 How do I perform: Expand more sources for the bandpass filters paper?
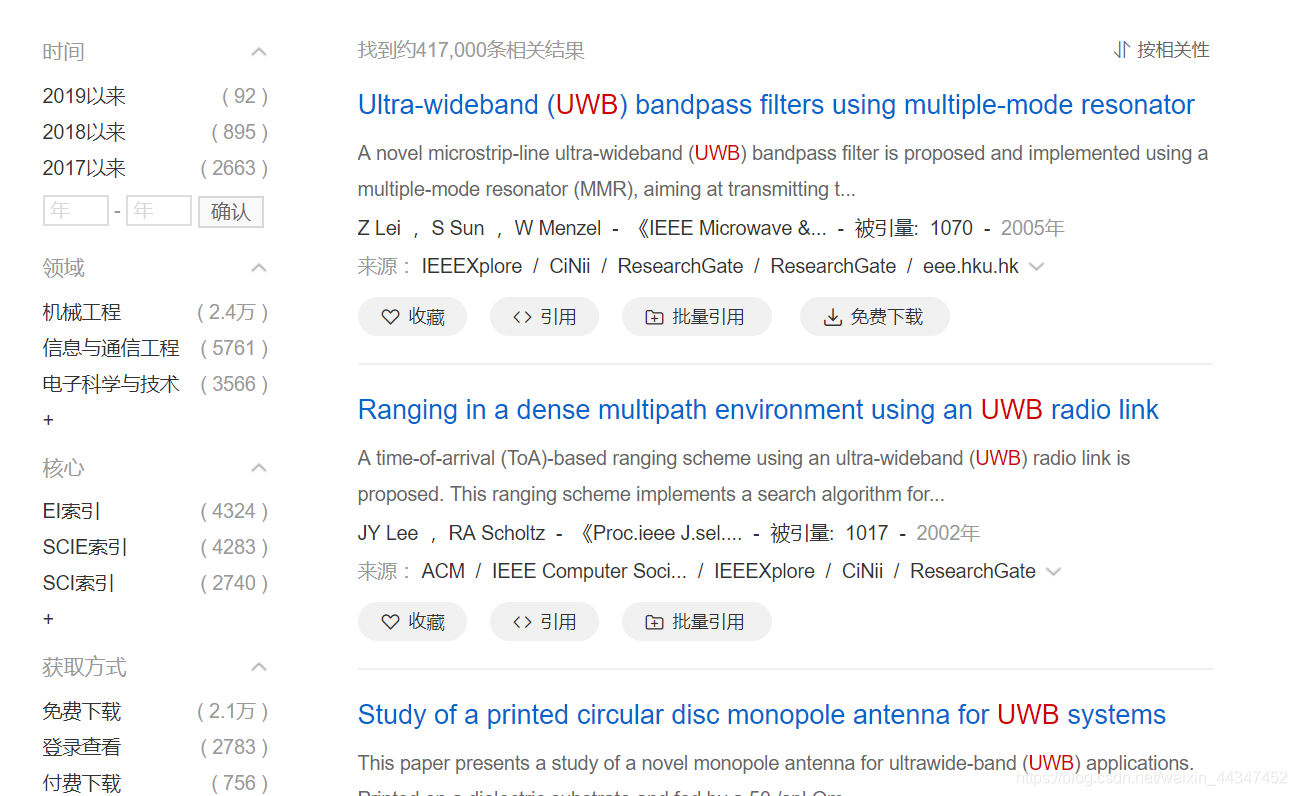(1037, 267)
